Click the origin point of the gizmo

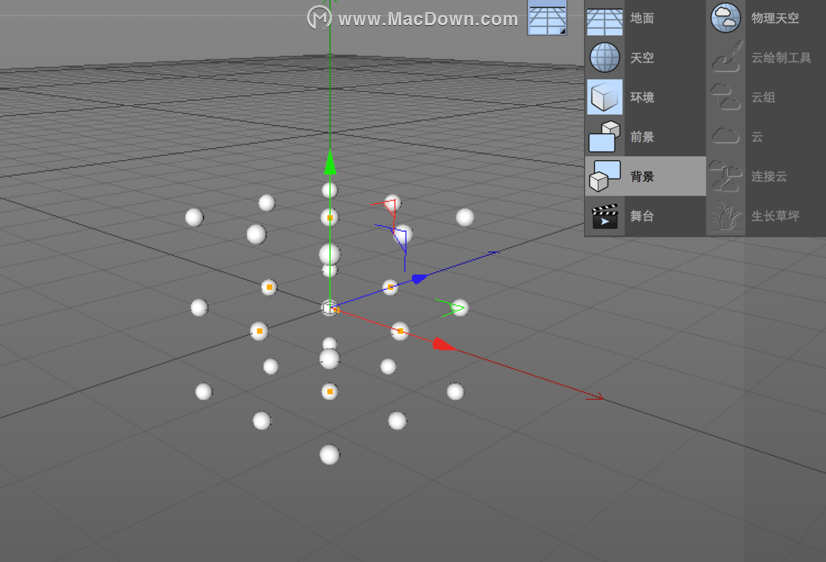330,308
